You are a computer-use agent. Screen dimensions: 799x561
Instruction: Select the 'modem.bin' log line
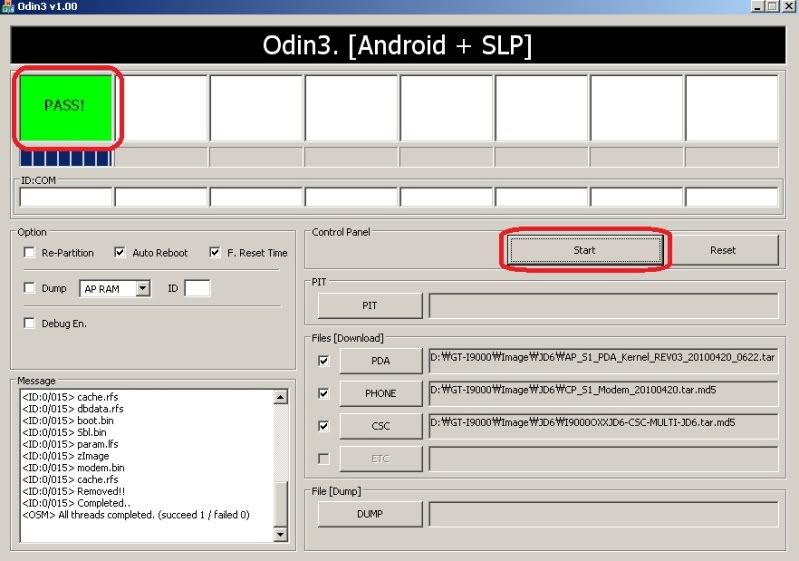73,468
